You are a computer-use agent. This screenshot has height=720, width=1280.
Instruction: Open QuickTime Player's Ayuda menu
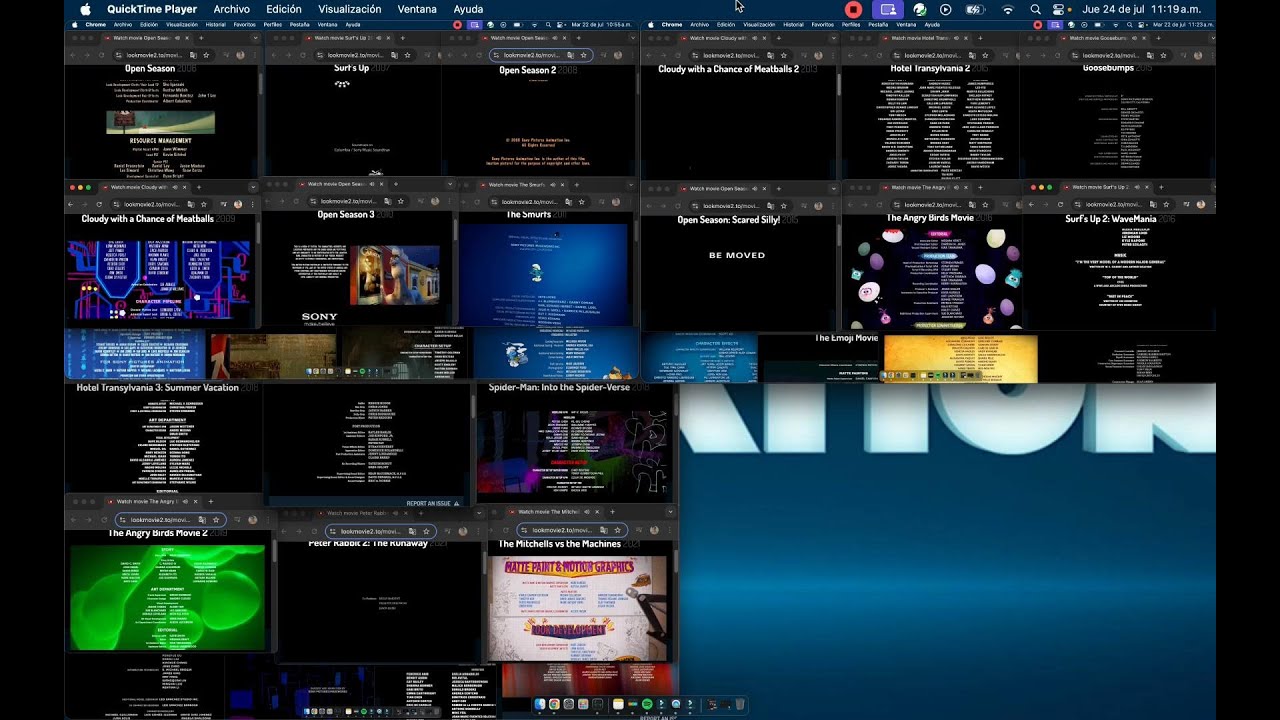(468, 9)
